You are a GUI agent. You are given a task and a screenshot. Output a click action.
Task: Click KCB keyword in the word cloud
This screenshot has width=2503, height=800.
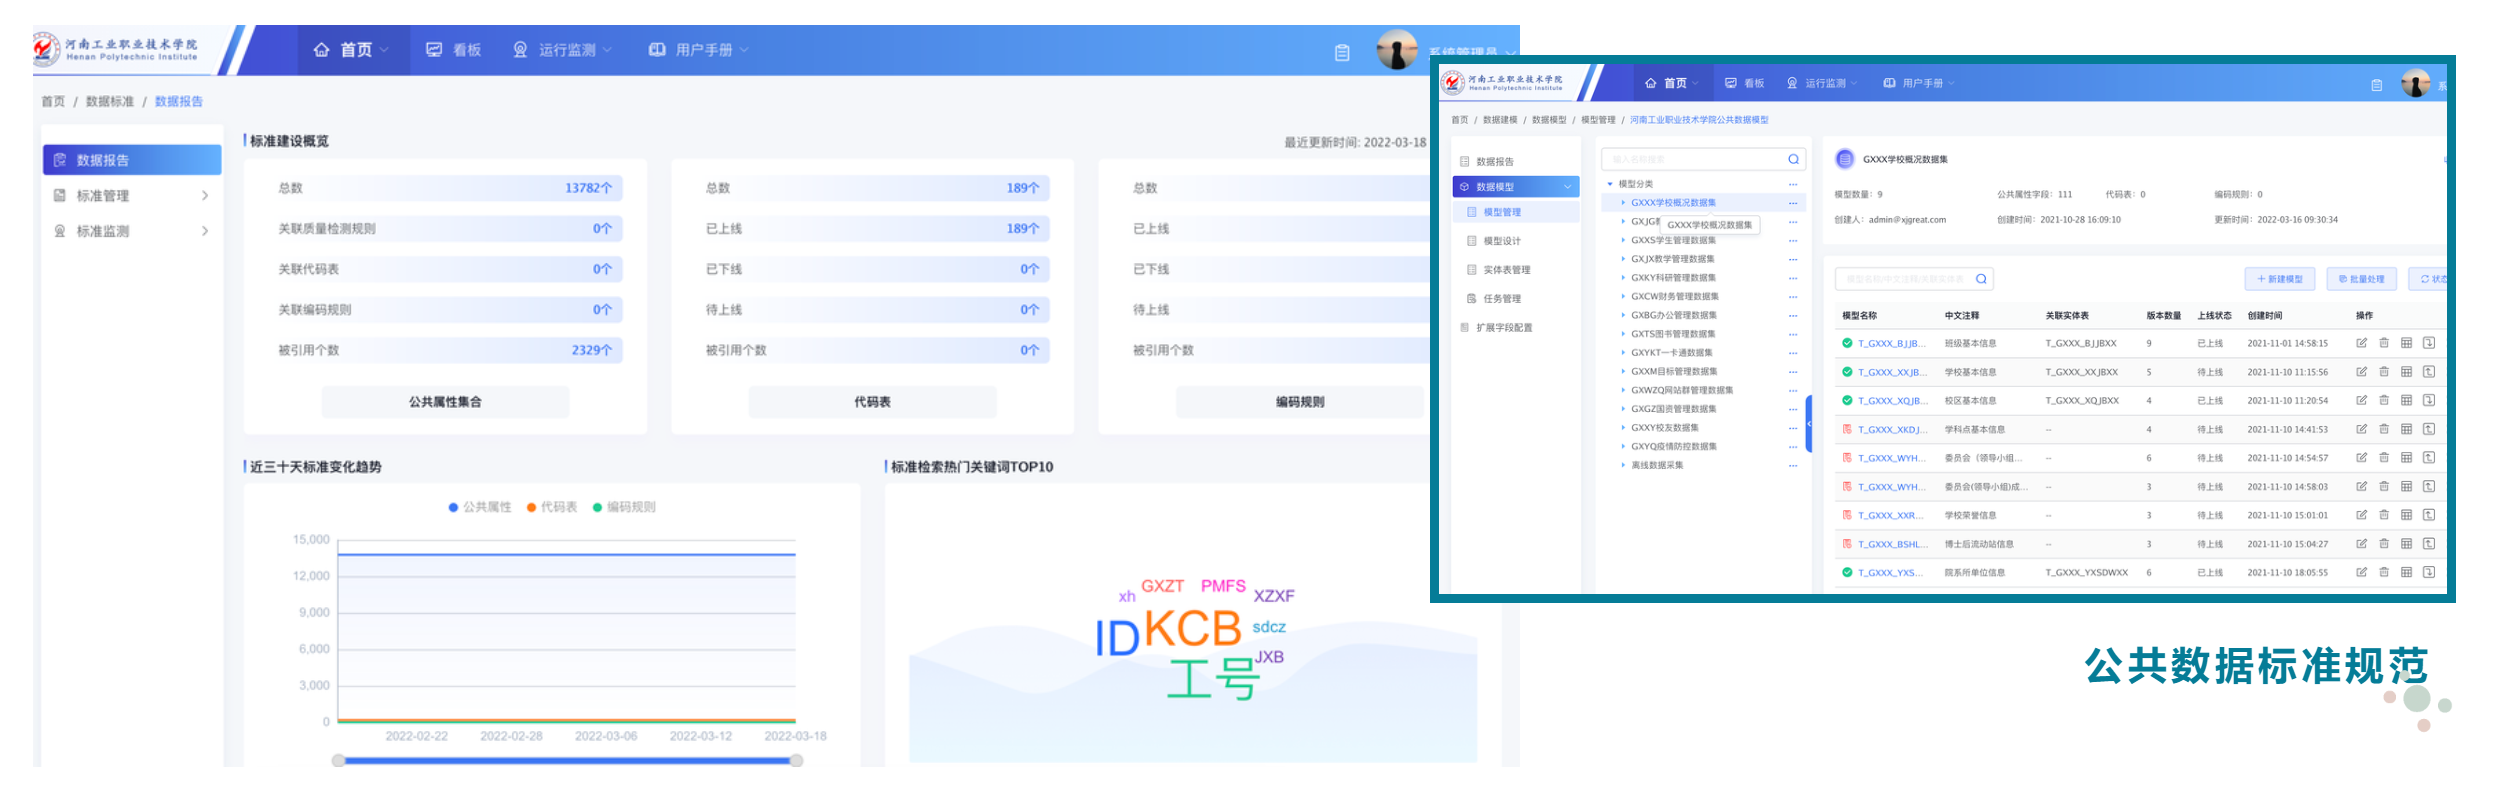pyautogui.click(x=1192, y=630)
